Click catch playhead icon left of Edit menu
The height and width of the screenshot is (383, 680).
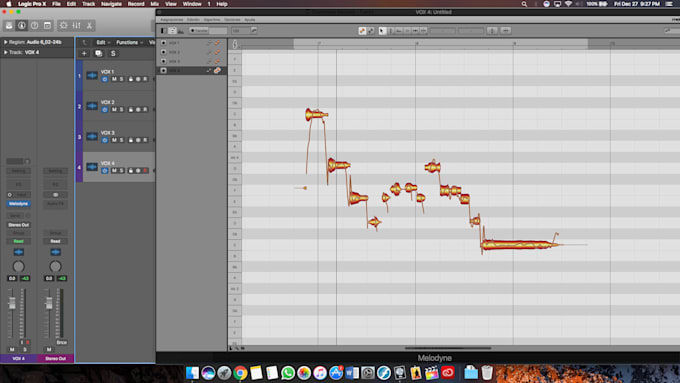pyautogui.click(x=85, y=43)
